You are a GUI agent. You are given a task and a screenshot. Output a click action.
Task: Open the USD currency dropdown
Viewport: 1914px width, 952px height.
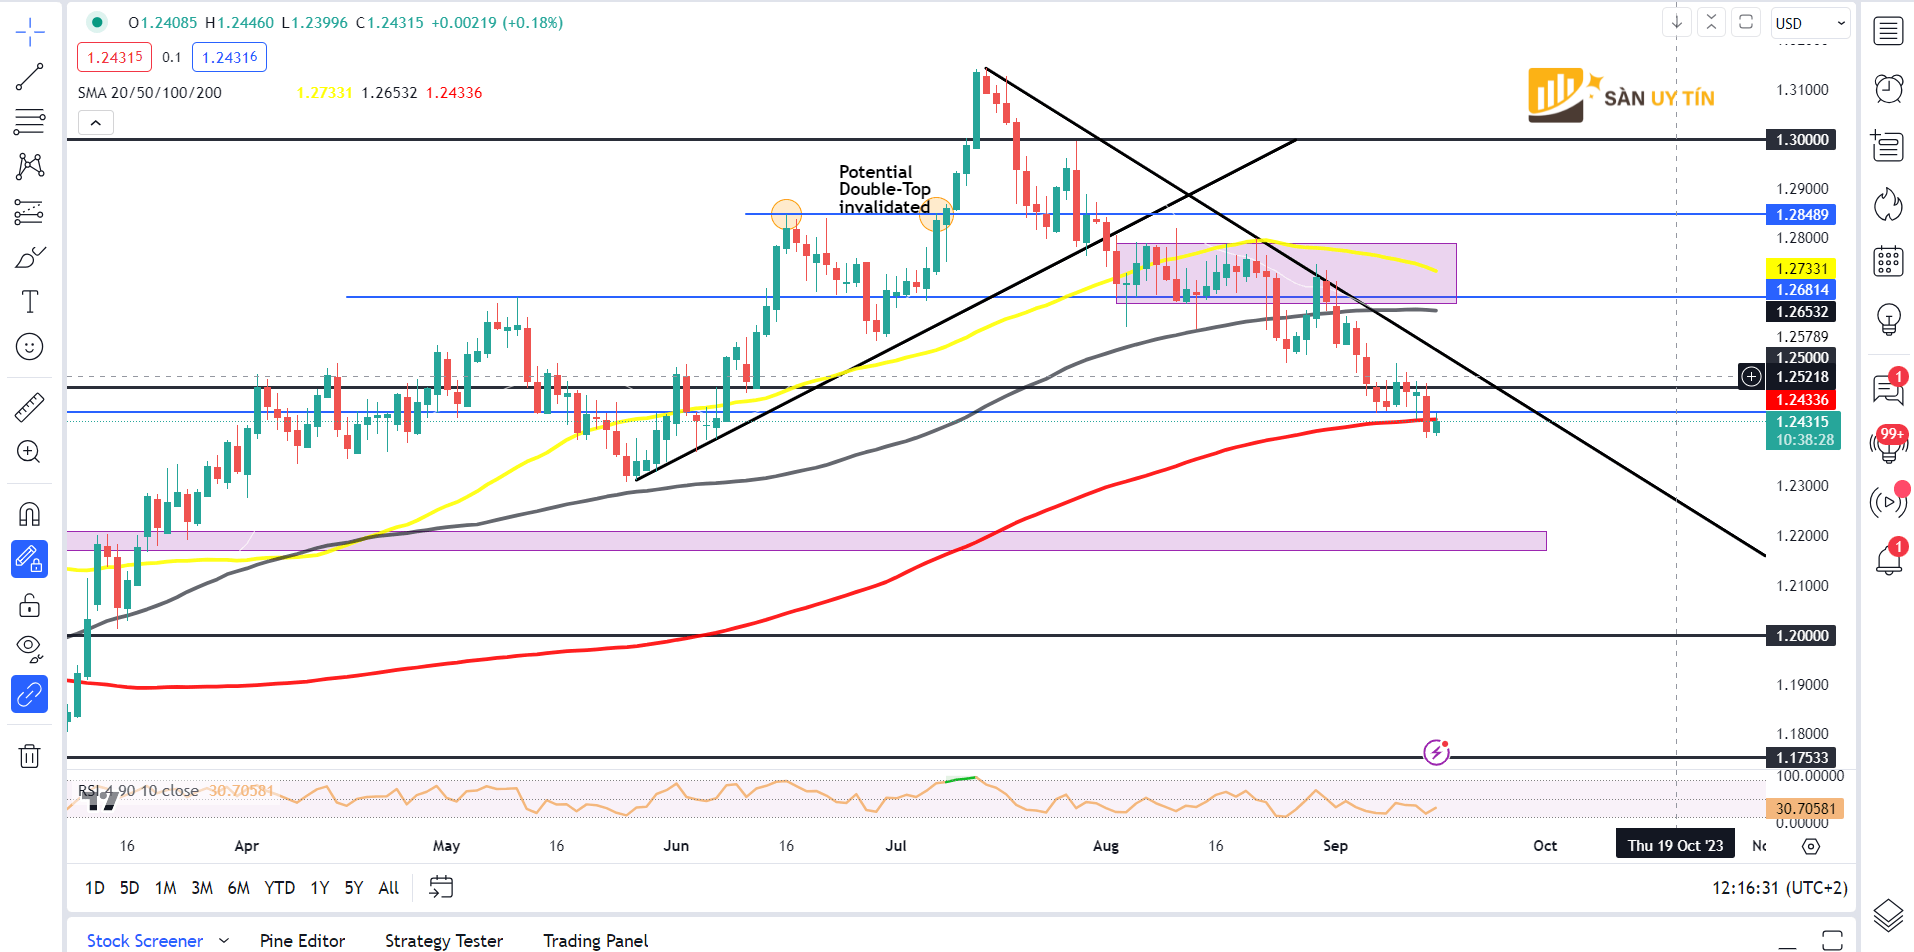(1811, 23)
